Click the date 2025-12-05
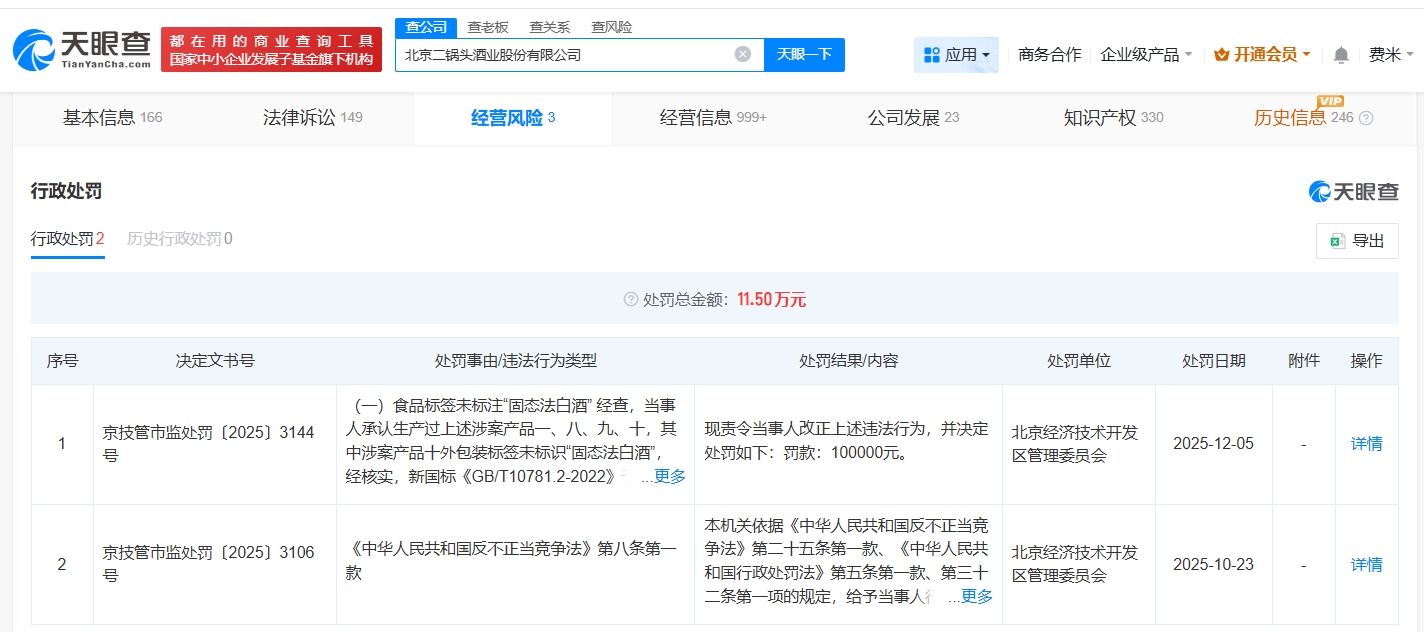Screen dimensions: 1424x632 pos(1213,444)
